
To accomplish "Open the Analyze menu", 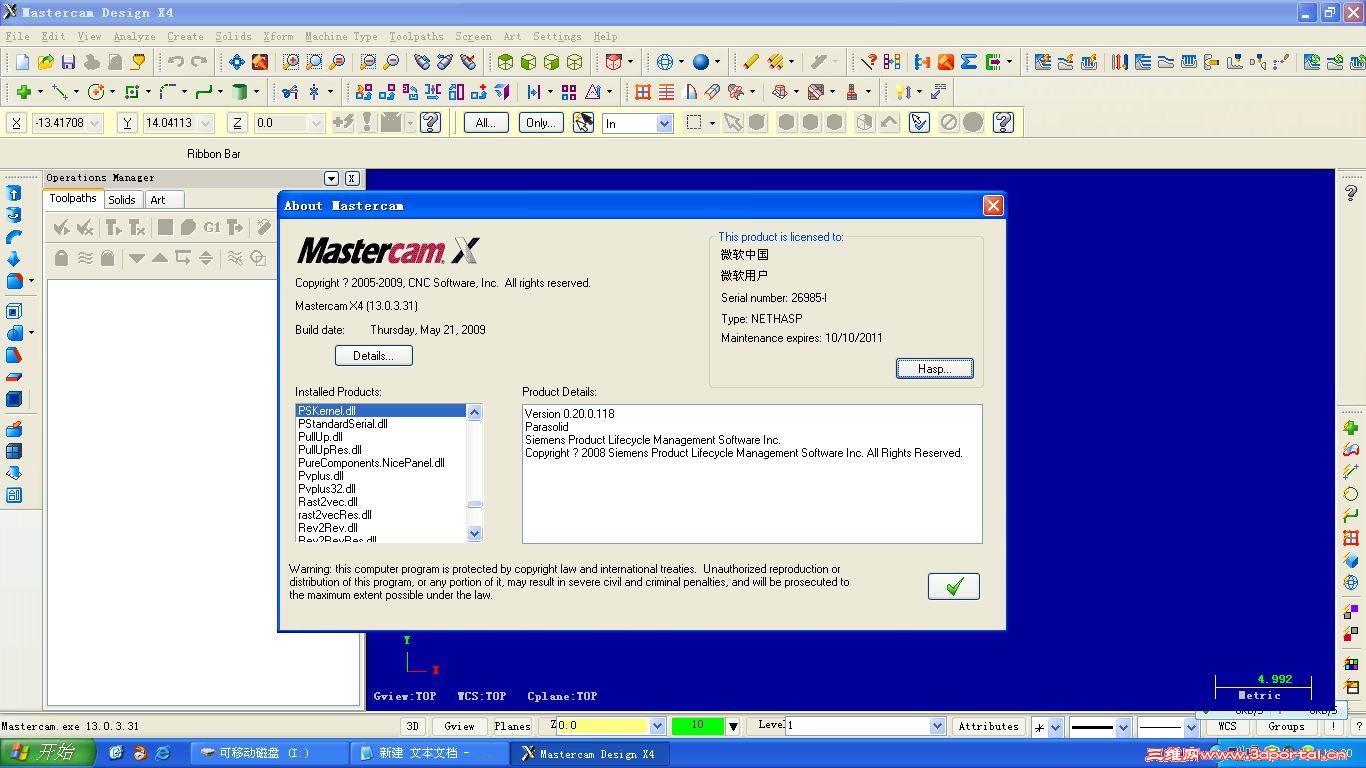I will tap(134, 37).
